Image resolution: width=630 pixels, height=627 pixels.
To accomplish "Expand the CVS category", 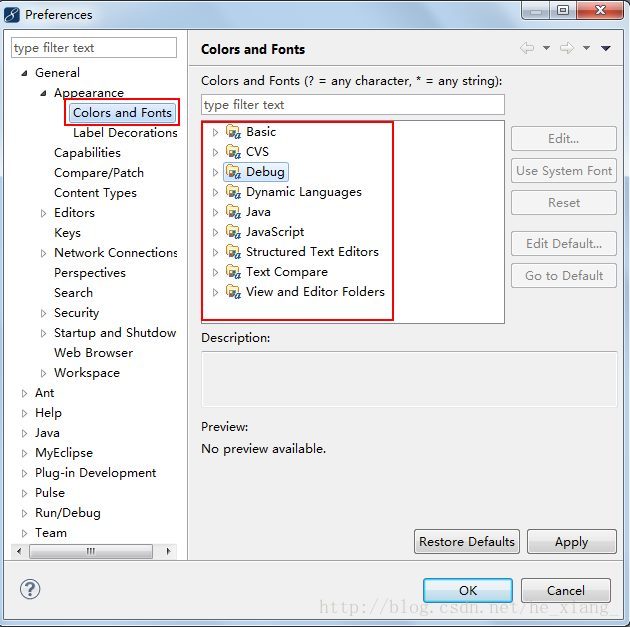I will tap(215, 152).
